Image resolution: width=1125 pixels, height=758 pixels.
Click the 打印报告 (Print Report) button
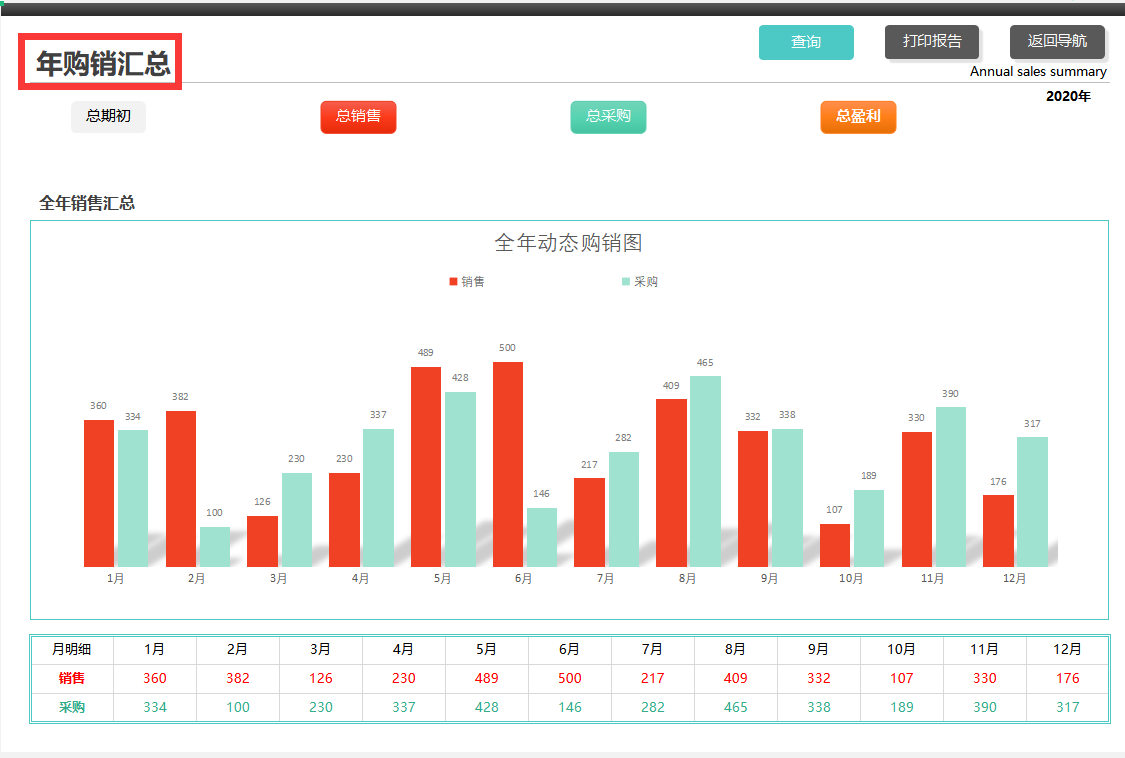tap(932, 41)
